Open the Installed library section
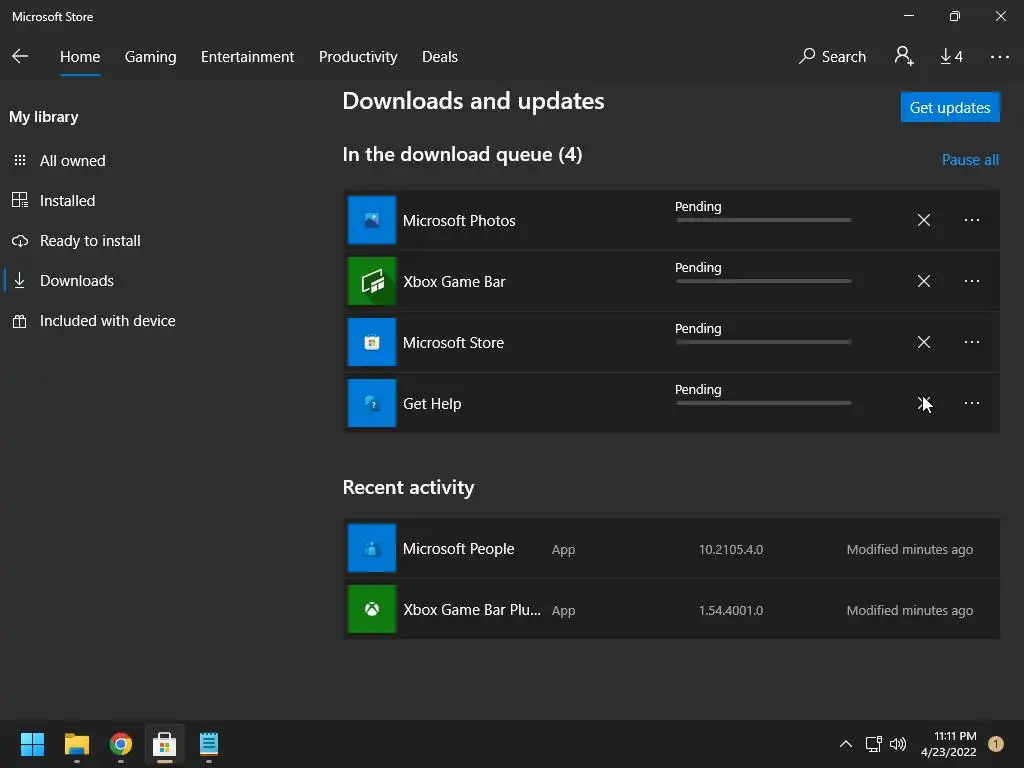Image resolution: width=1024 pixels, height=768 pixels. [67, 200]
